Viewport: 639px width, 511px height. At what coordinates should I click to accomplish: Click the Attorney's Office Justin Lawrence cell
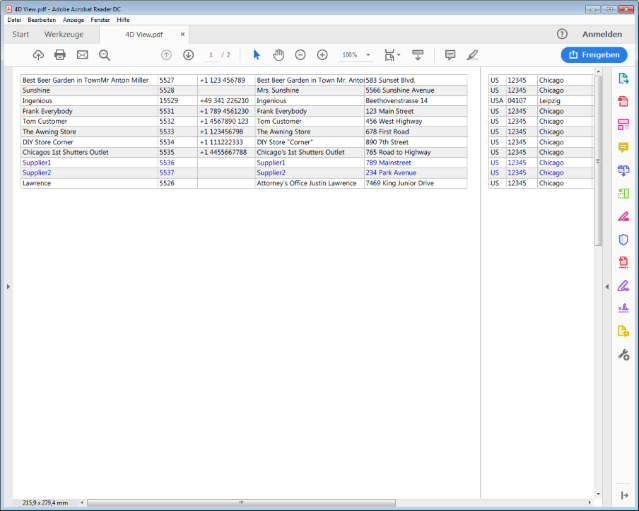(309, 183)
